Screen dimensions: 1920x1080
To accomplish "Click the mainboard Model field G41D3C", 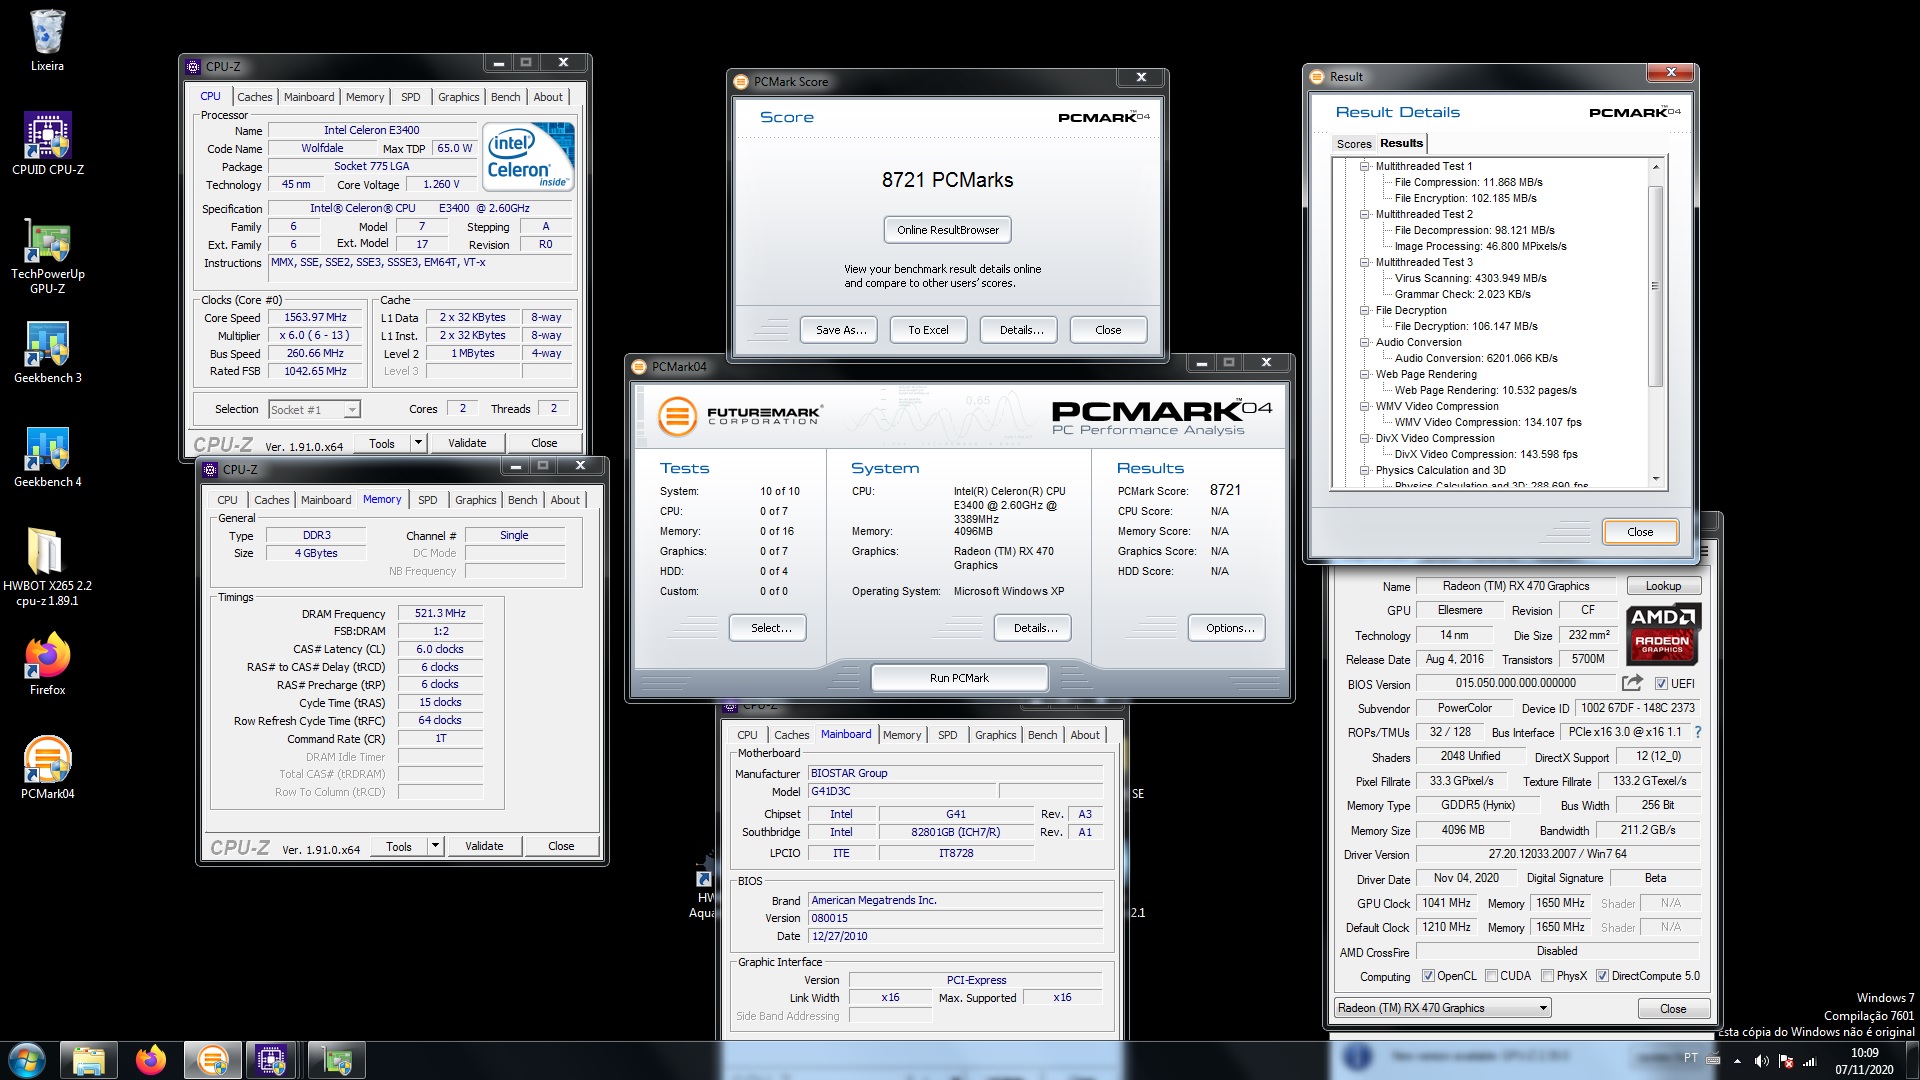I will (902, 792).
